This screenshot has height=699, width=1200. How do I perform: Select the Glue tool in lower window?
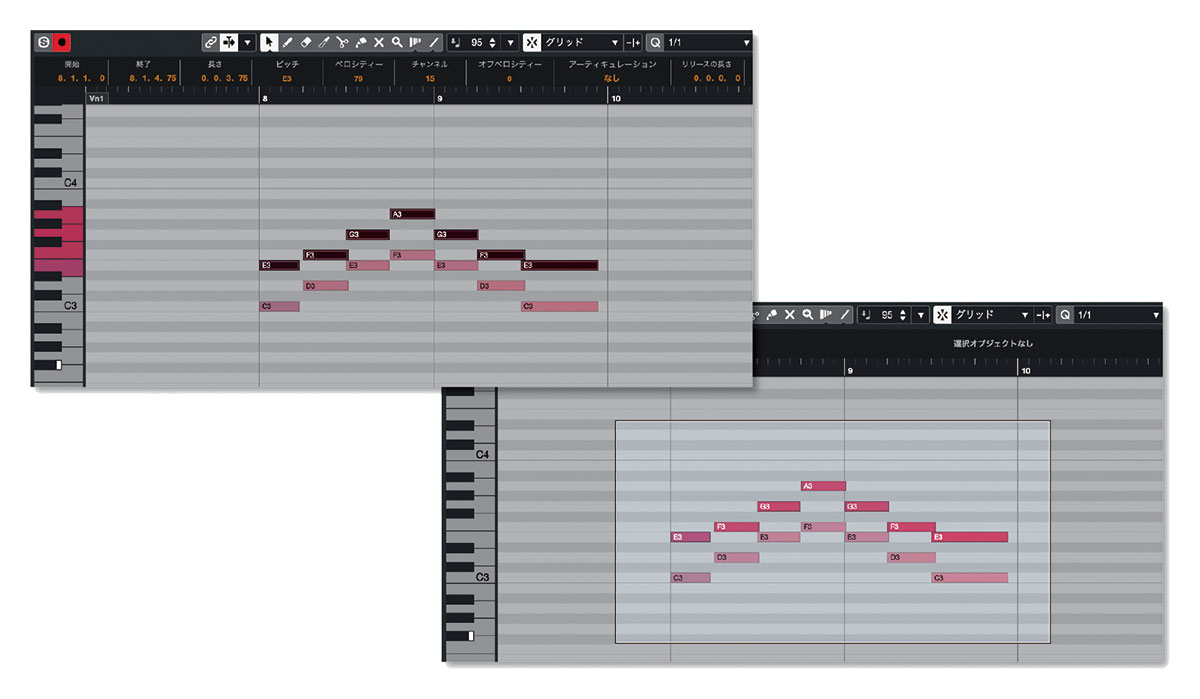771,314
